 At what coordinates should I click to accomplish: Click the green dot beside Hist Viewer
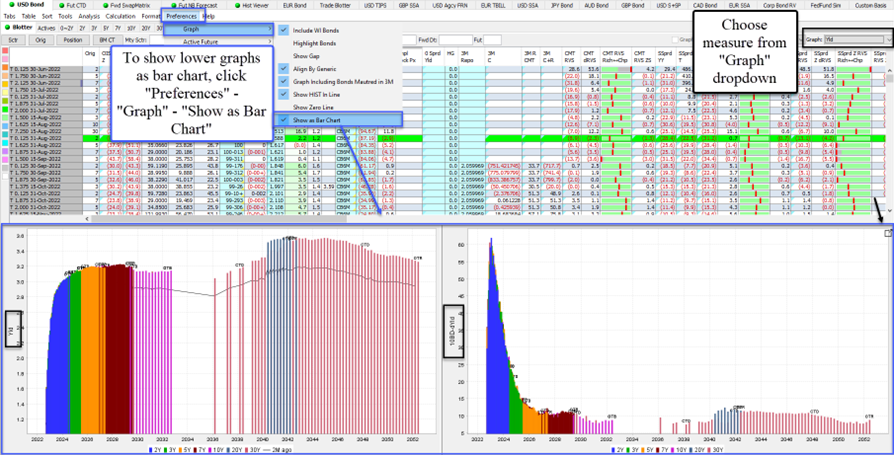[237, 5]
